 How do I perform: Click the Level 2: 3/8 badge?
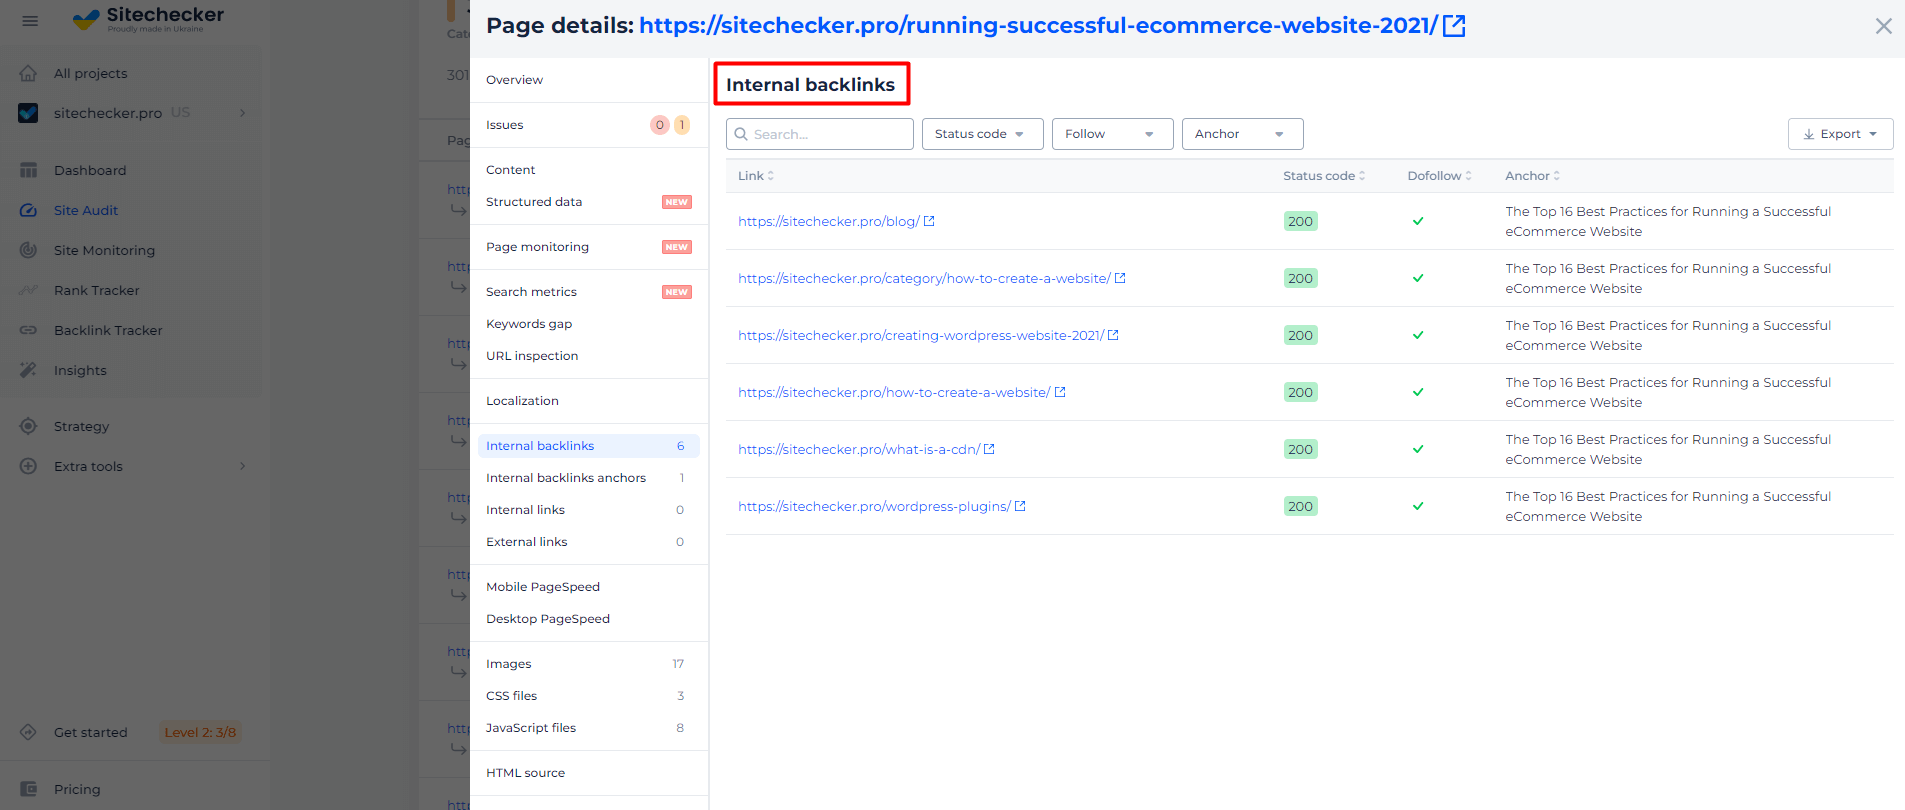(x=200, y=732)
